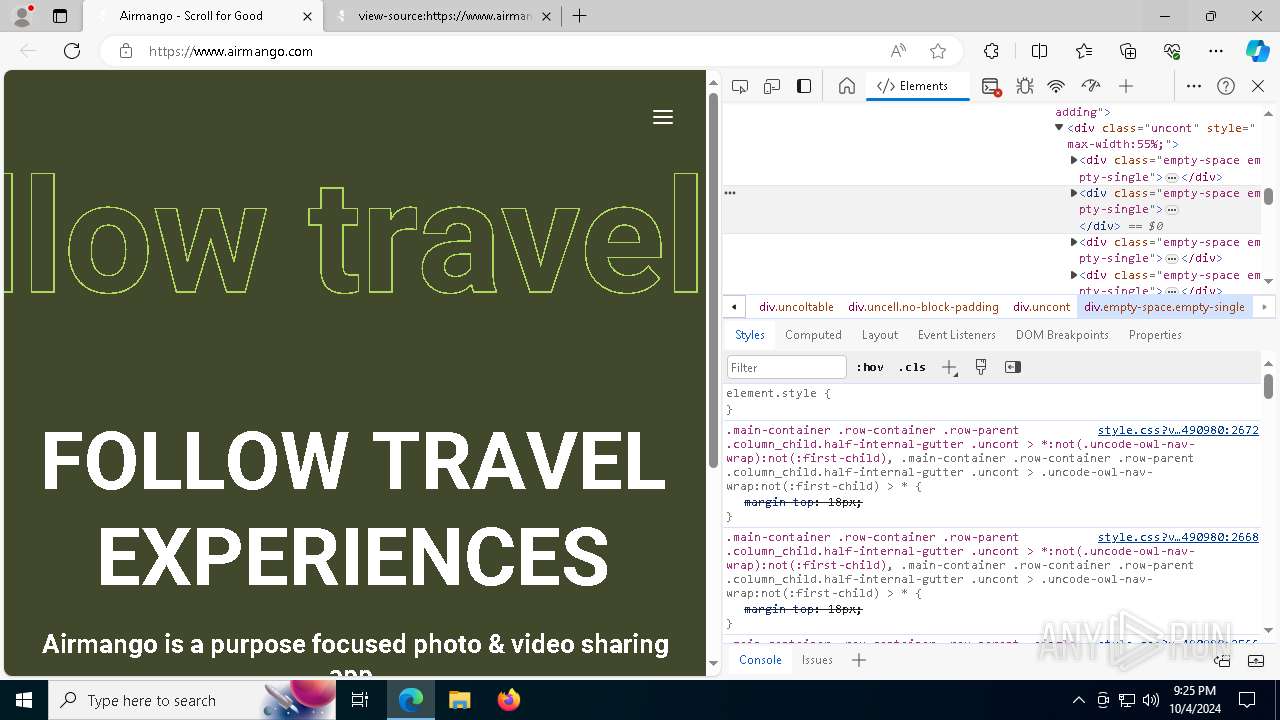
Task: Open the DOM Breakpoints tab
Action: coord(1062,335)
